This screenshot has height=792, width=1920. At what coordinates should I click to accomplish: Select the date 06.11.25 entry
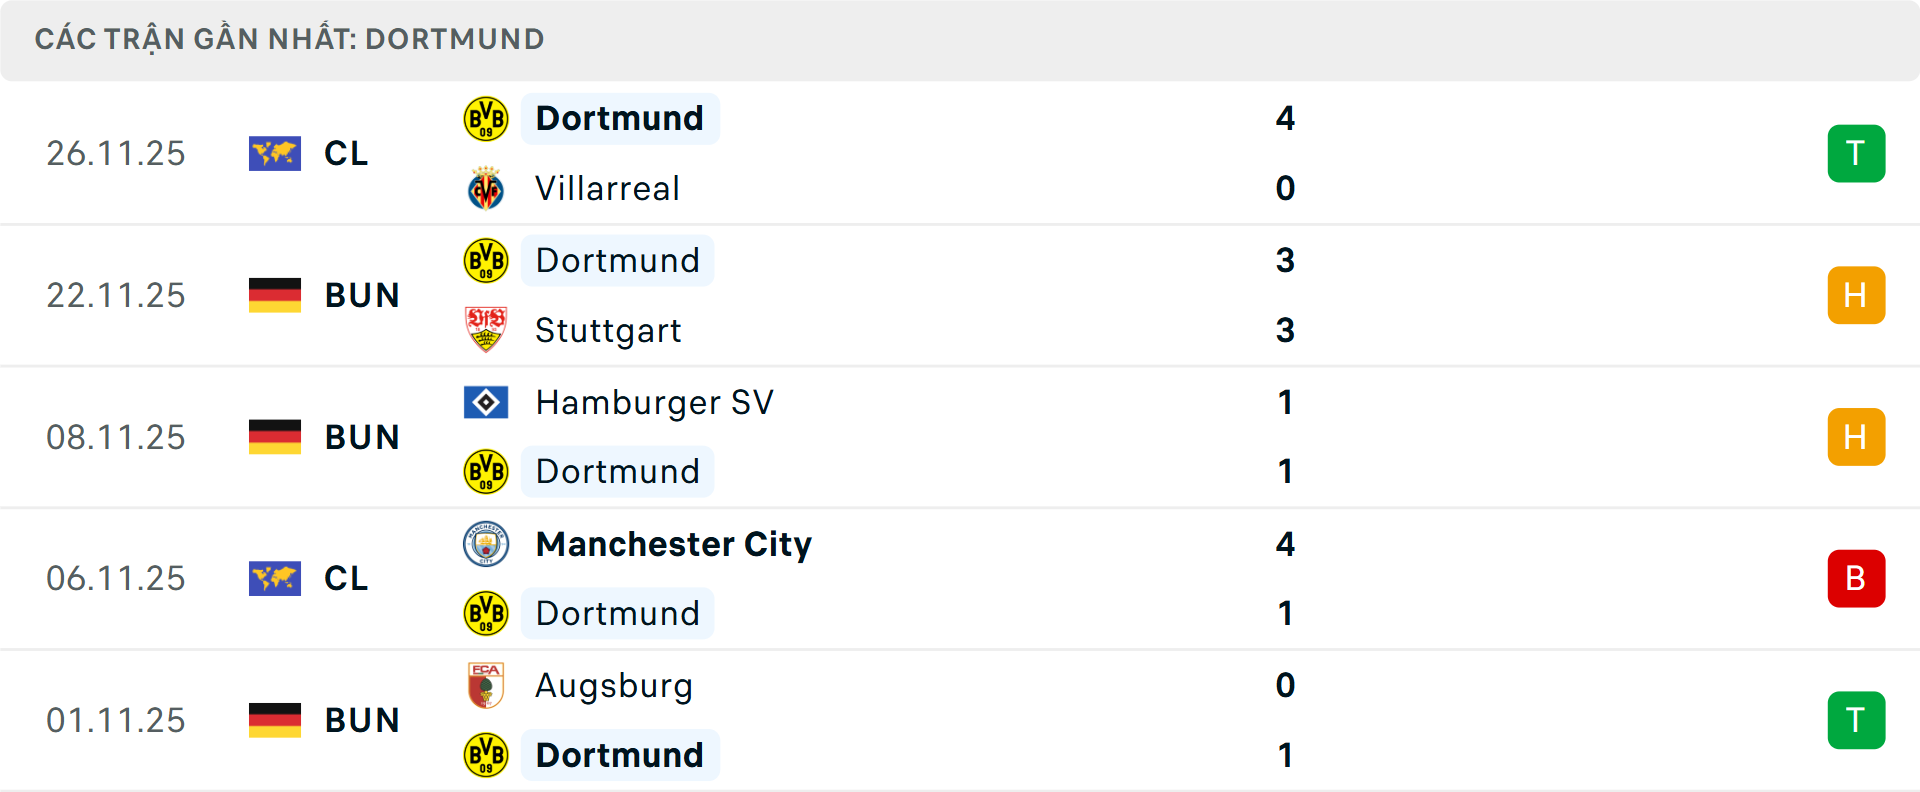tap(116, 578)
